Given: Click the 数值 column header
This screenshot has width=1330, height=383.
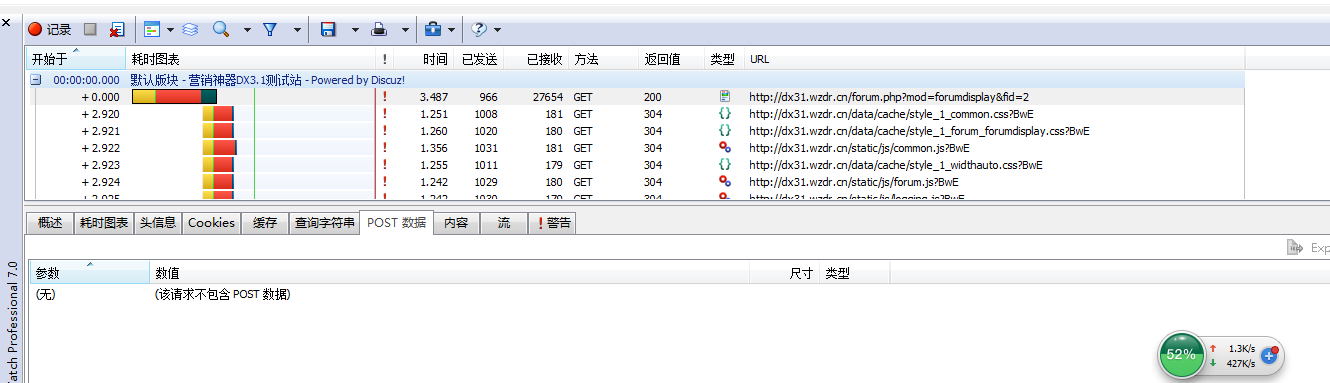Looking at the screenshot, I should coord(450,273).
